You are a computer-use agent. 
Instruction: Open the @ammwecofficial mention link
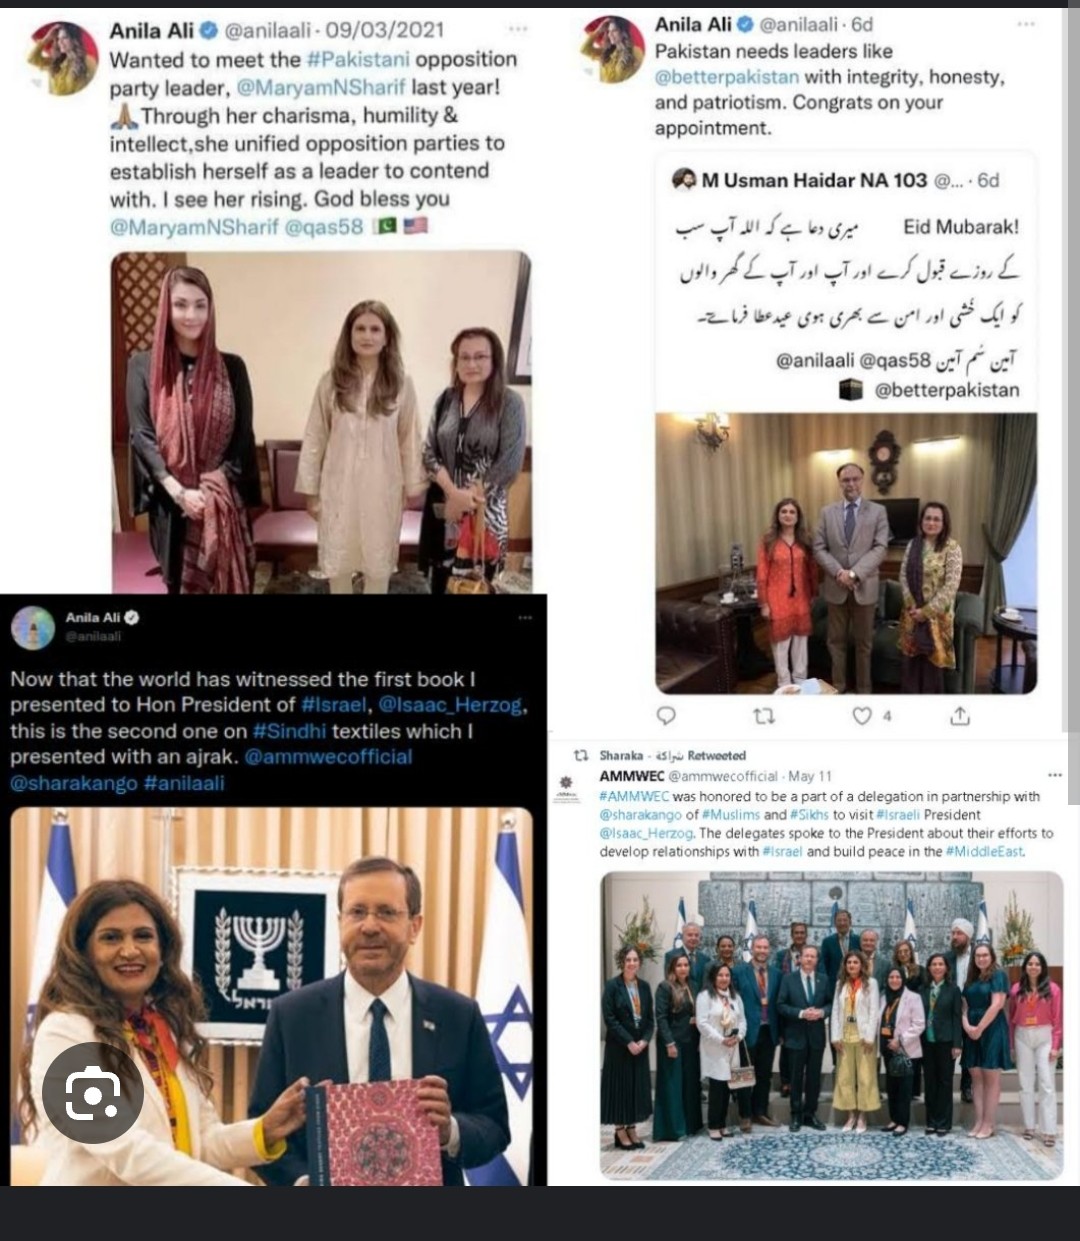pos(328,757)
